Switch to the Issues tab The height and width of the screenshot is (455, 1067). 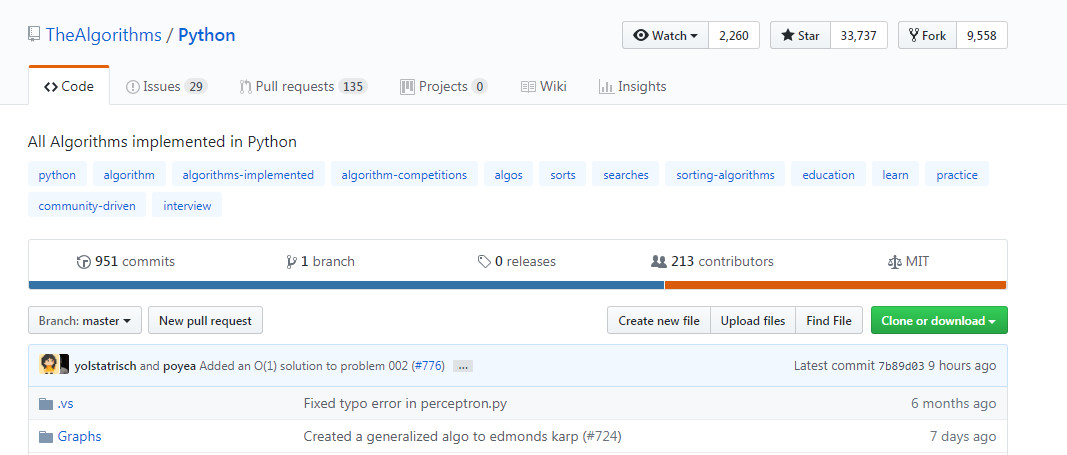pos(167,86)
